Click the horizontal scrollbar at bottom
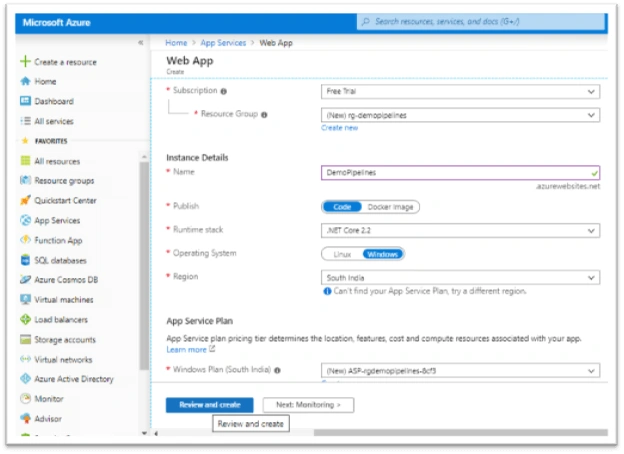This screenshot has height=454, width=624. click(x=460, y=433)
